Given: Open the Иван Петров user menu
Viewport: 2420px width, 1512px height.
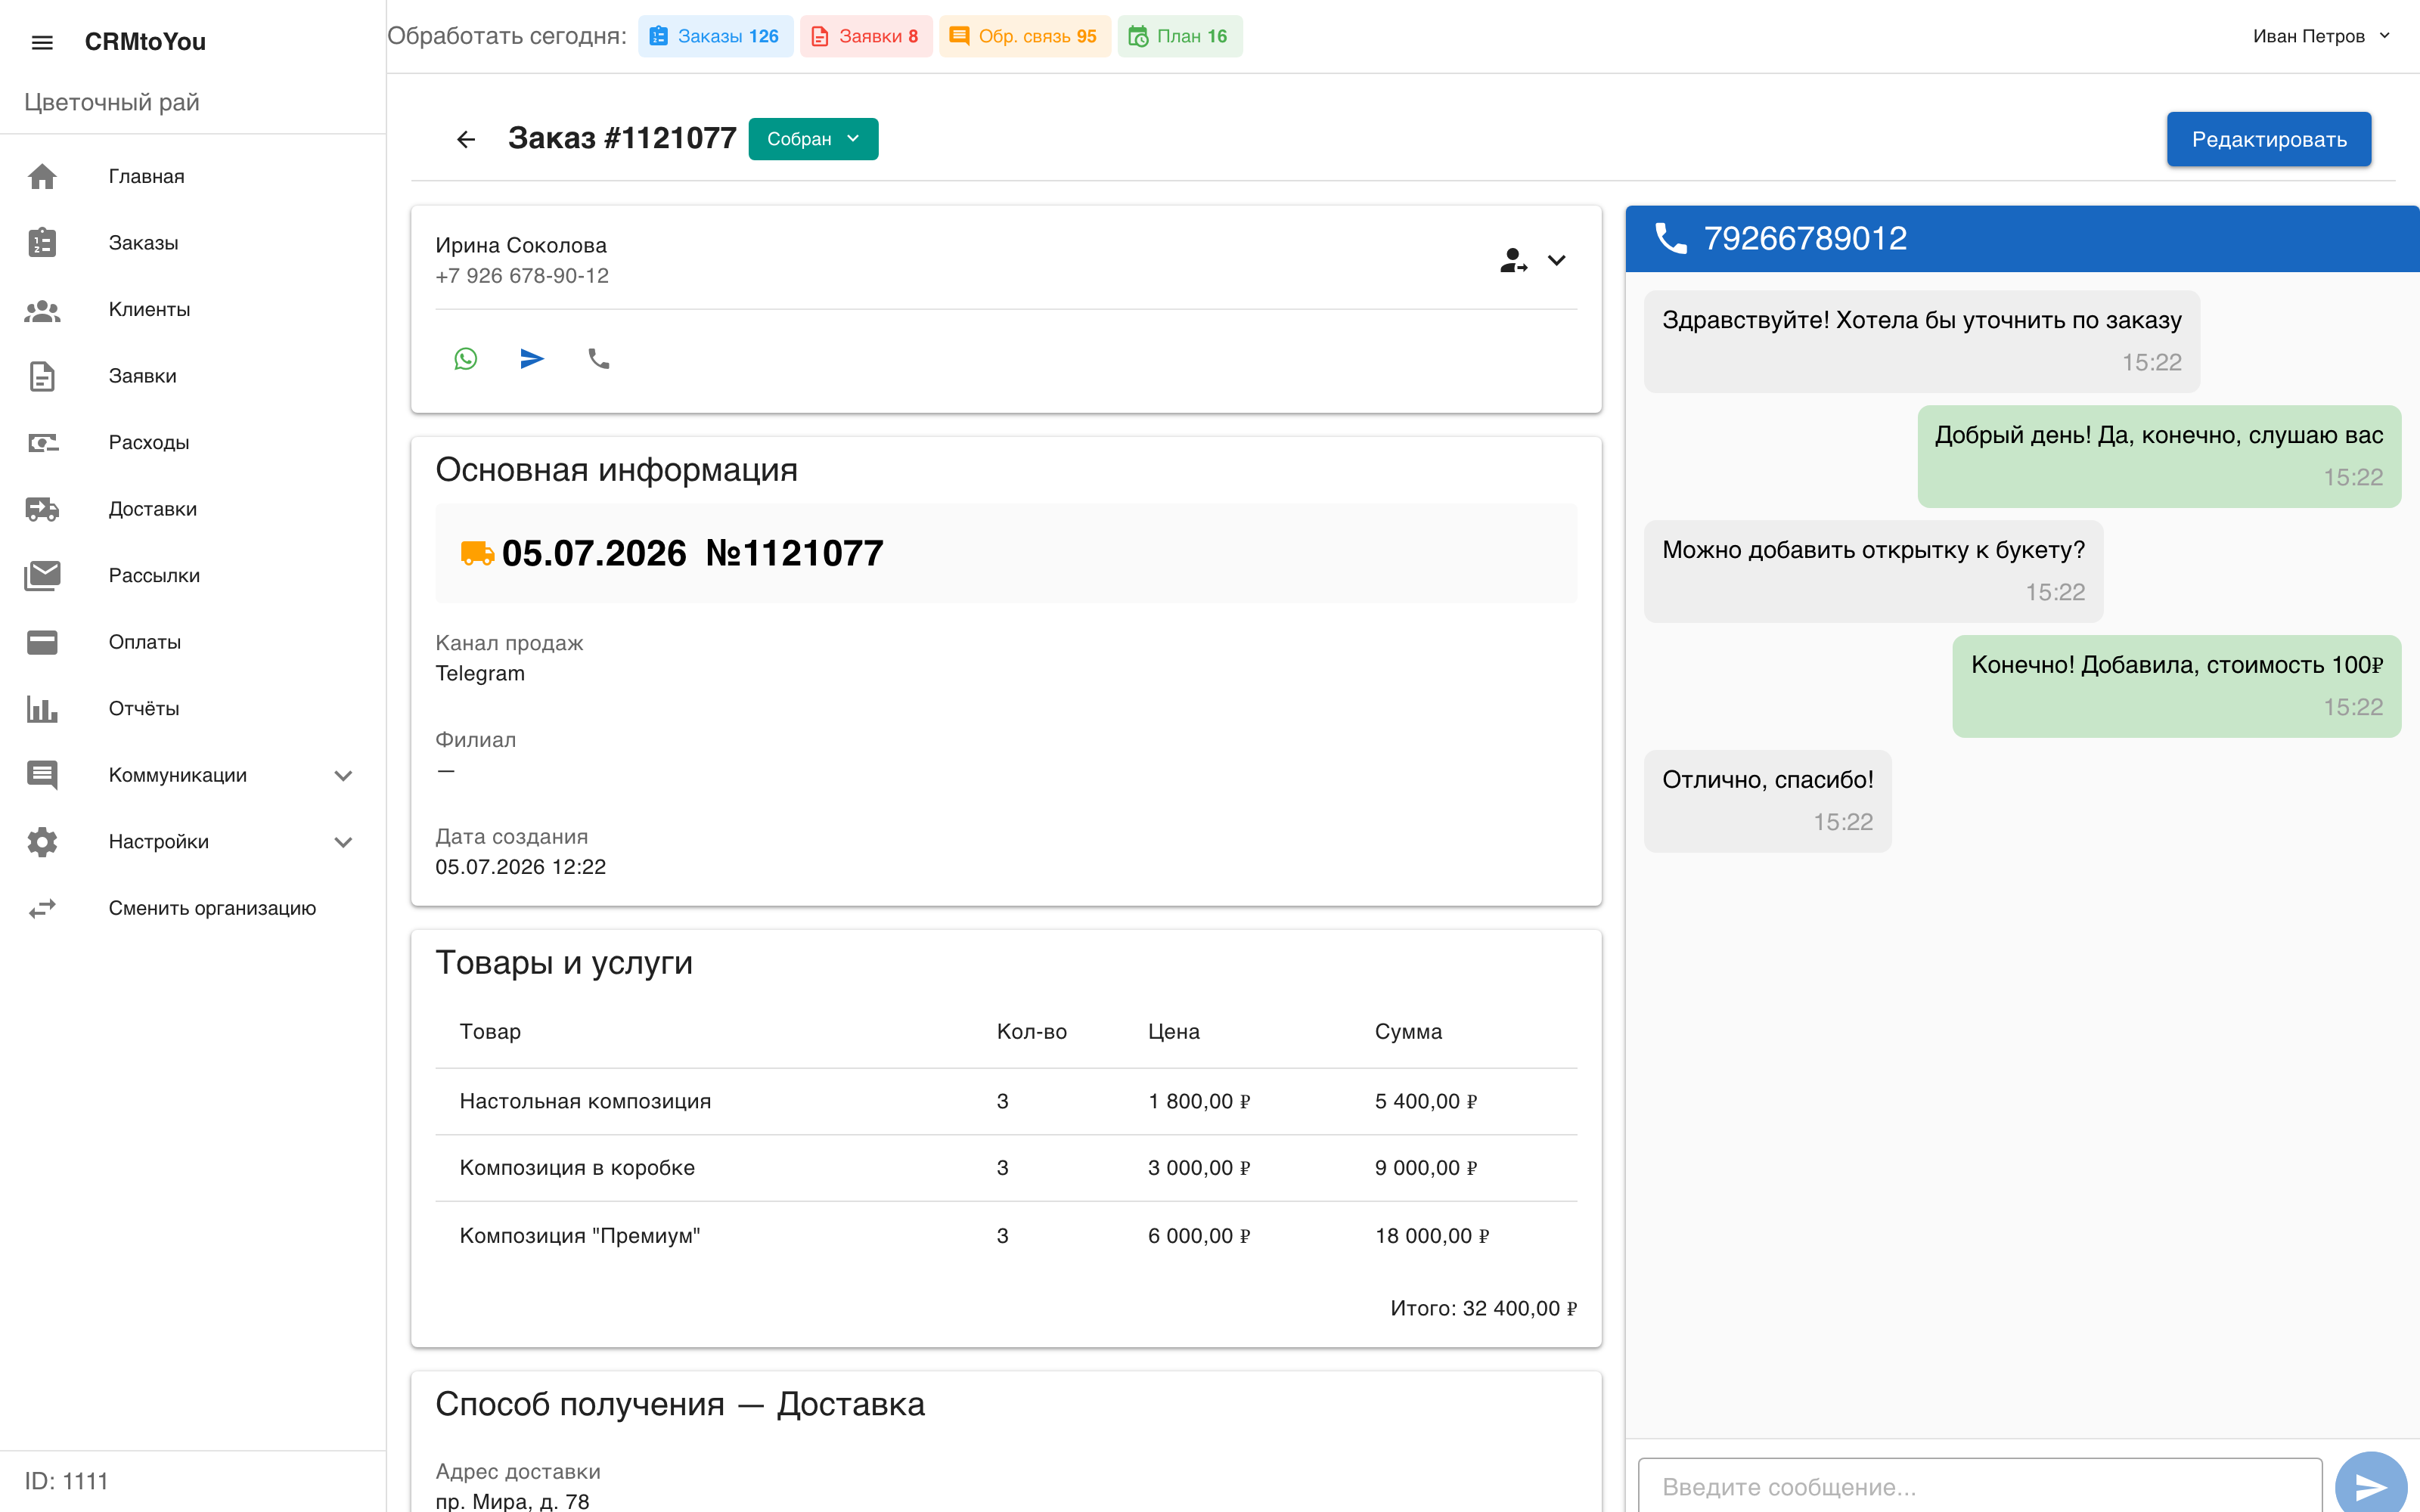Looking at the screenshot, I should [2320, 36].
